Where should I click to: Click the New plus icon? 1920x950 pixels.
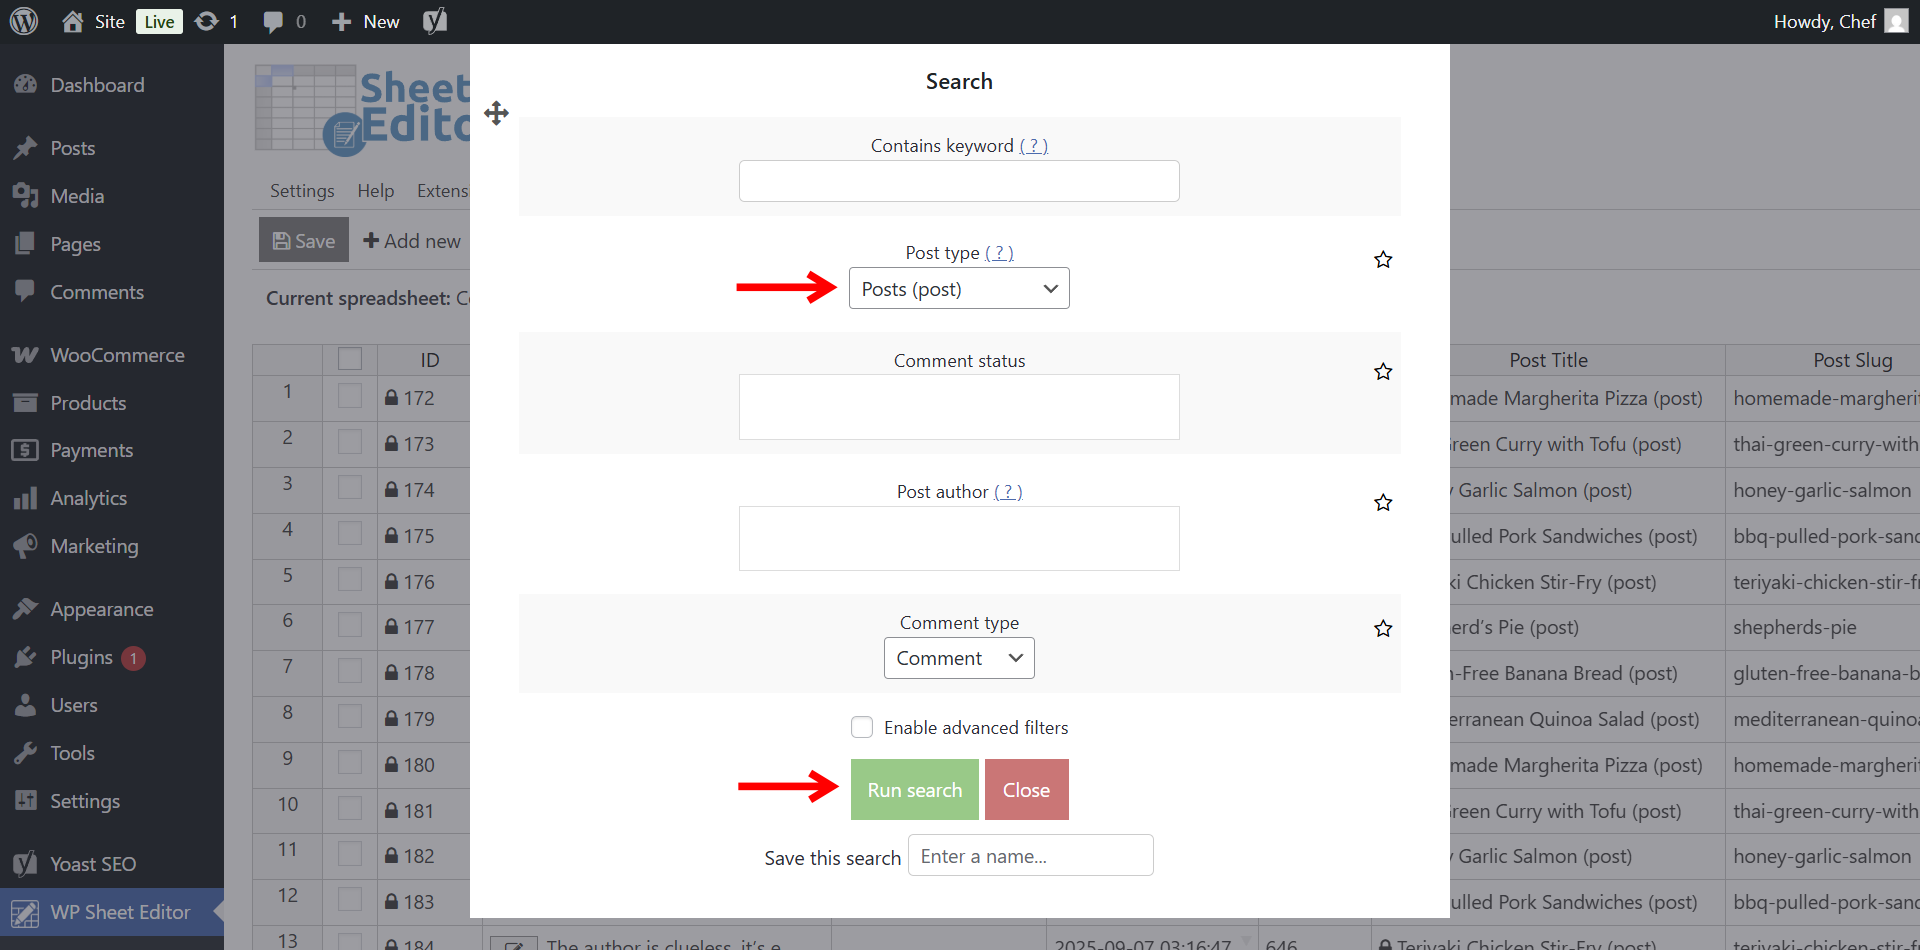(341, 22)
